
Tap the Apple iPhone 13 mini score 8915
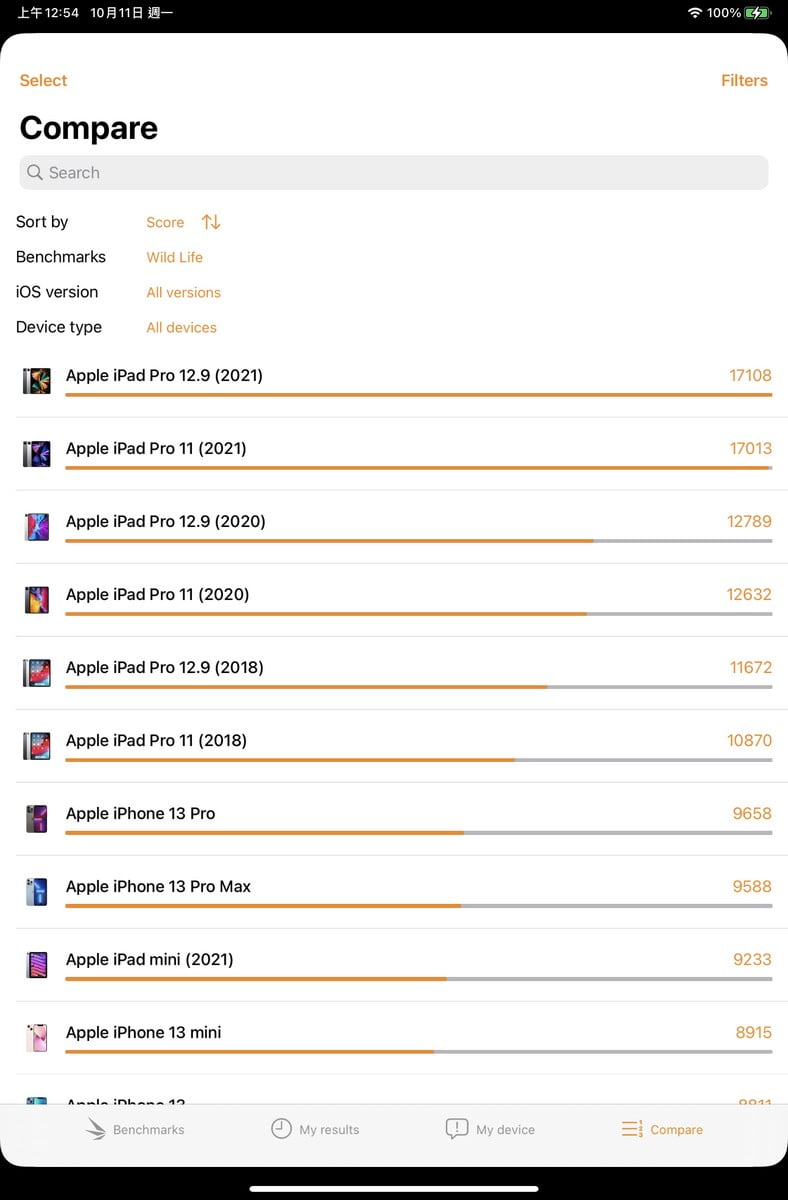[x=753, y=1032]
